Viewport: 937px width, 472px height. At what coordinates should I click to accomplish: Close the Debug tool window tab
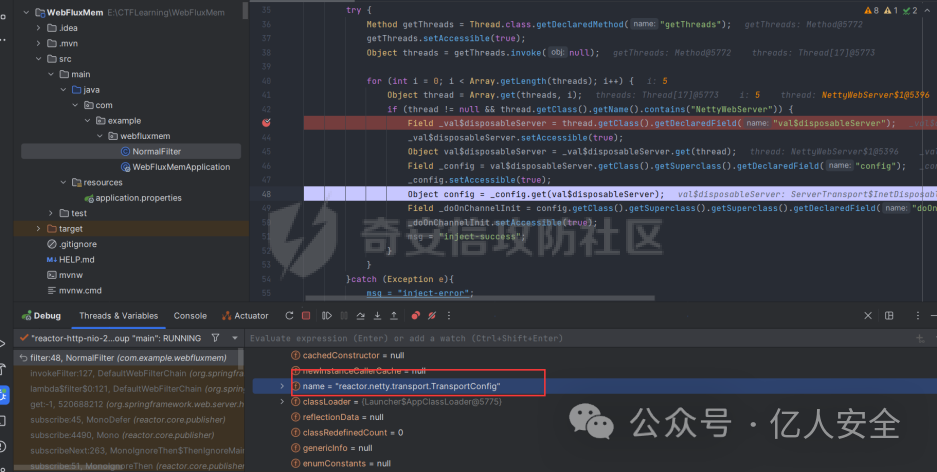point(868,315)
